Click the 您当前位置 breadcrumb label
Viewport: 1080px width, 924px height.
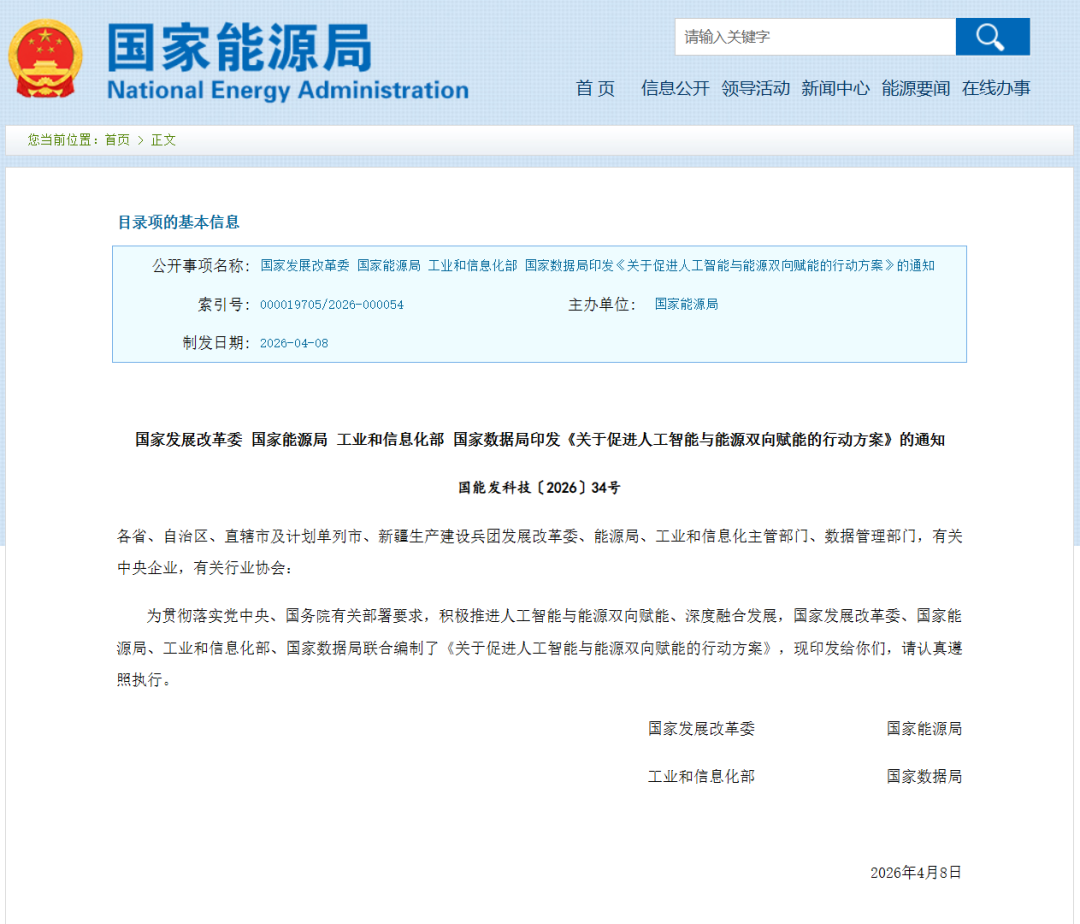point(62,140)
